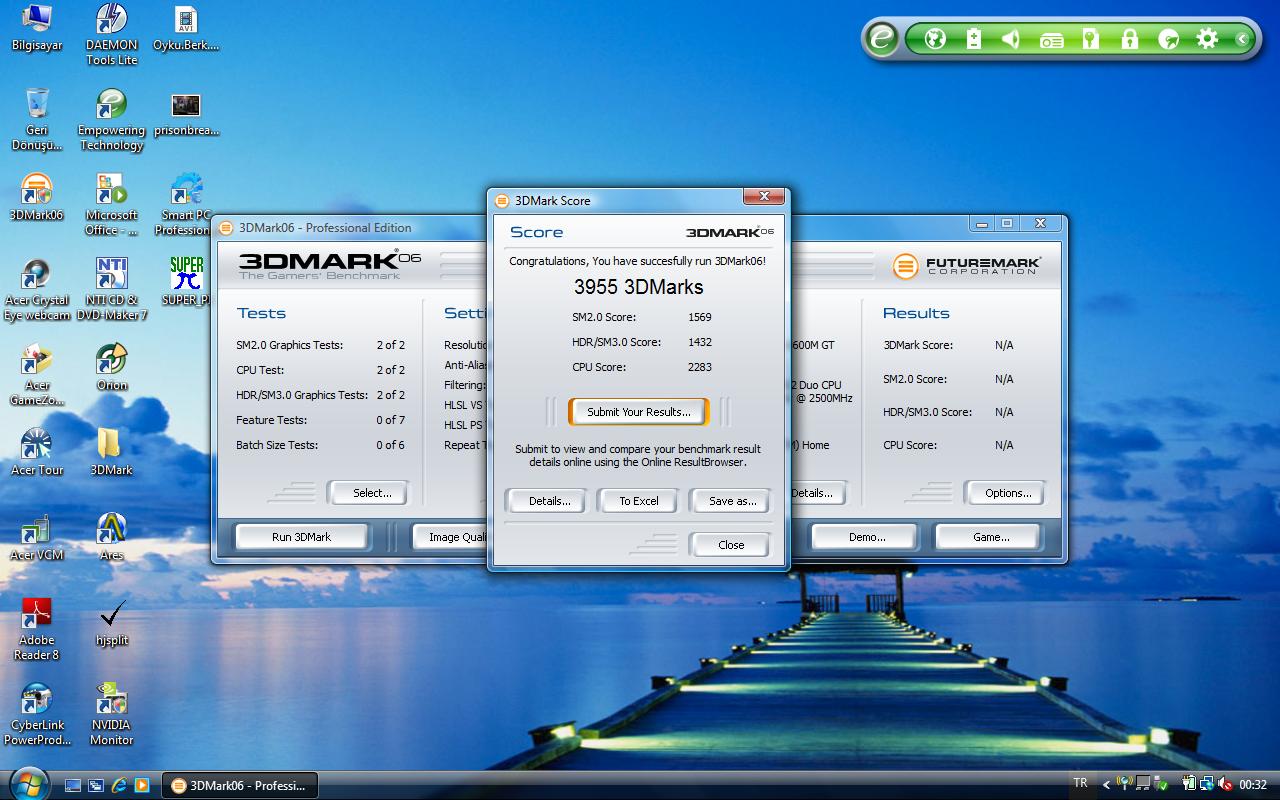Viewport: 1280px width, 800px height.
Task: Open the ePresentation projector icon in Empowering toolbar
Action: tap(1051, 39)
